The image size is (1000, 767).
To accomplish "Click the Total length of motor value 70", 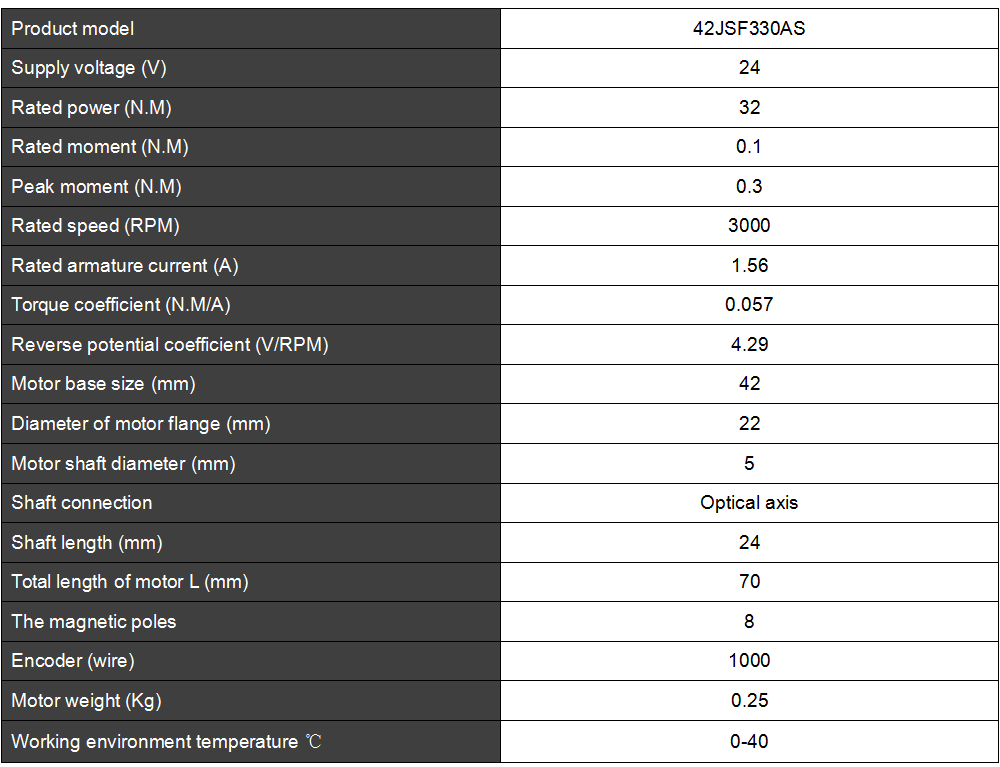I will pyautogui.click(x=749, y=581).
